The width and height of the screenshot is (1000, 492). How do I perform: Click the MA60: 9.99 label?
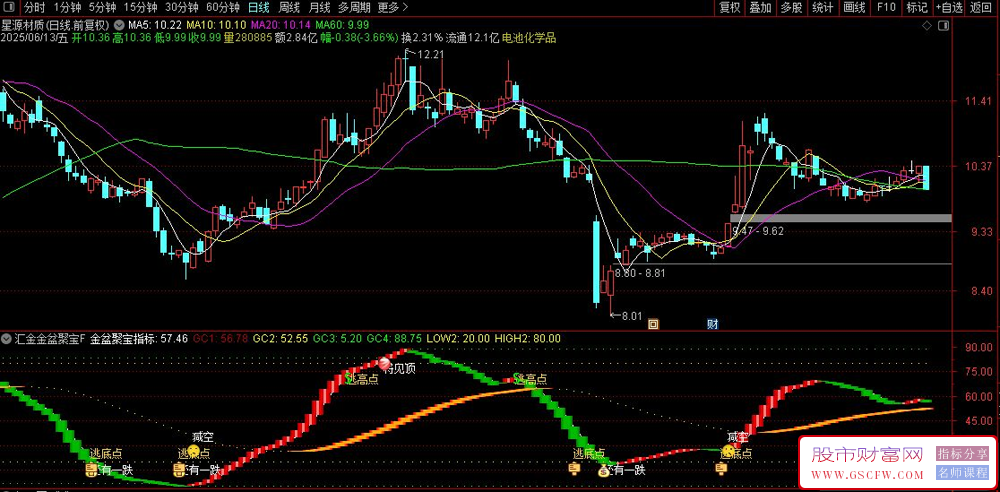coord(342,25)
